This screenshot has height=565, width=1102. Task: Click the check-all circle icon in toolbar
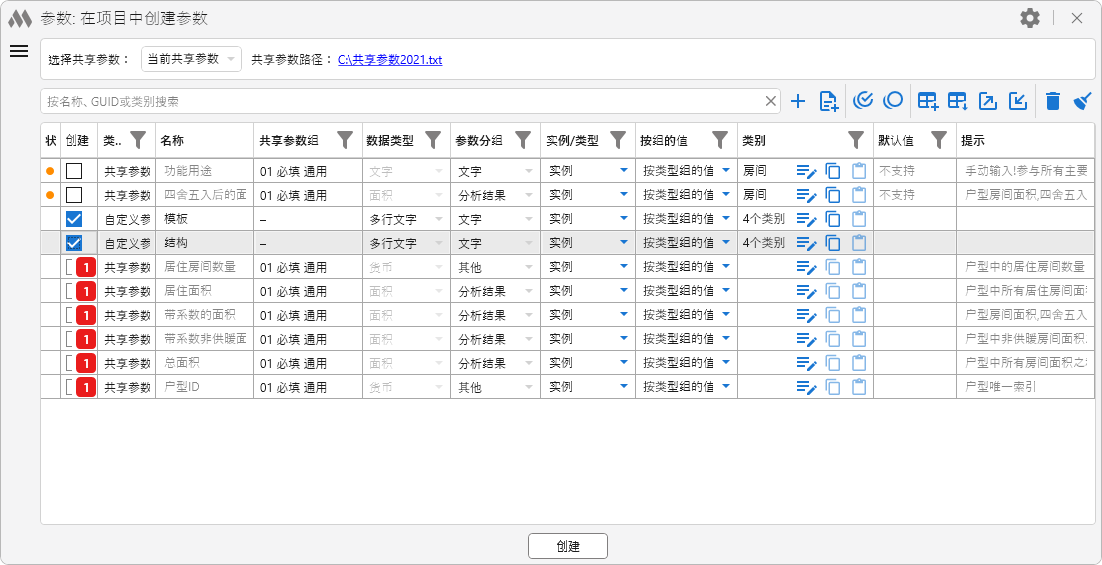pos(864,100)
